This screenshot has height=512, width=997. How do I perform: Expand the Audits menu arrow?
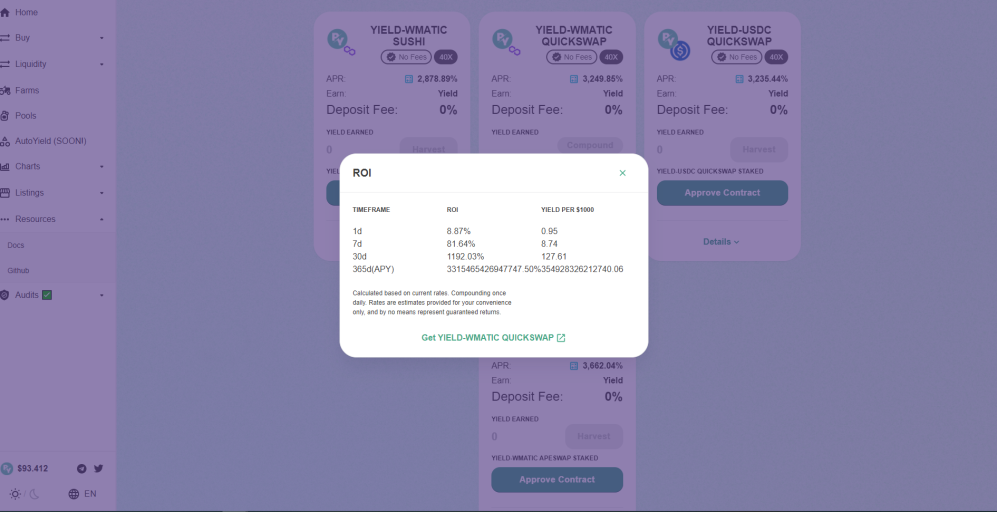click(102, 295)
